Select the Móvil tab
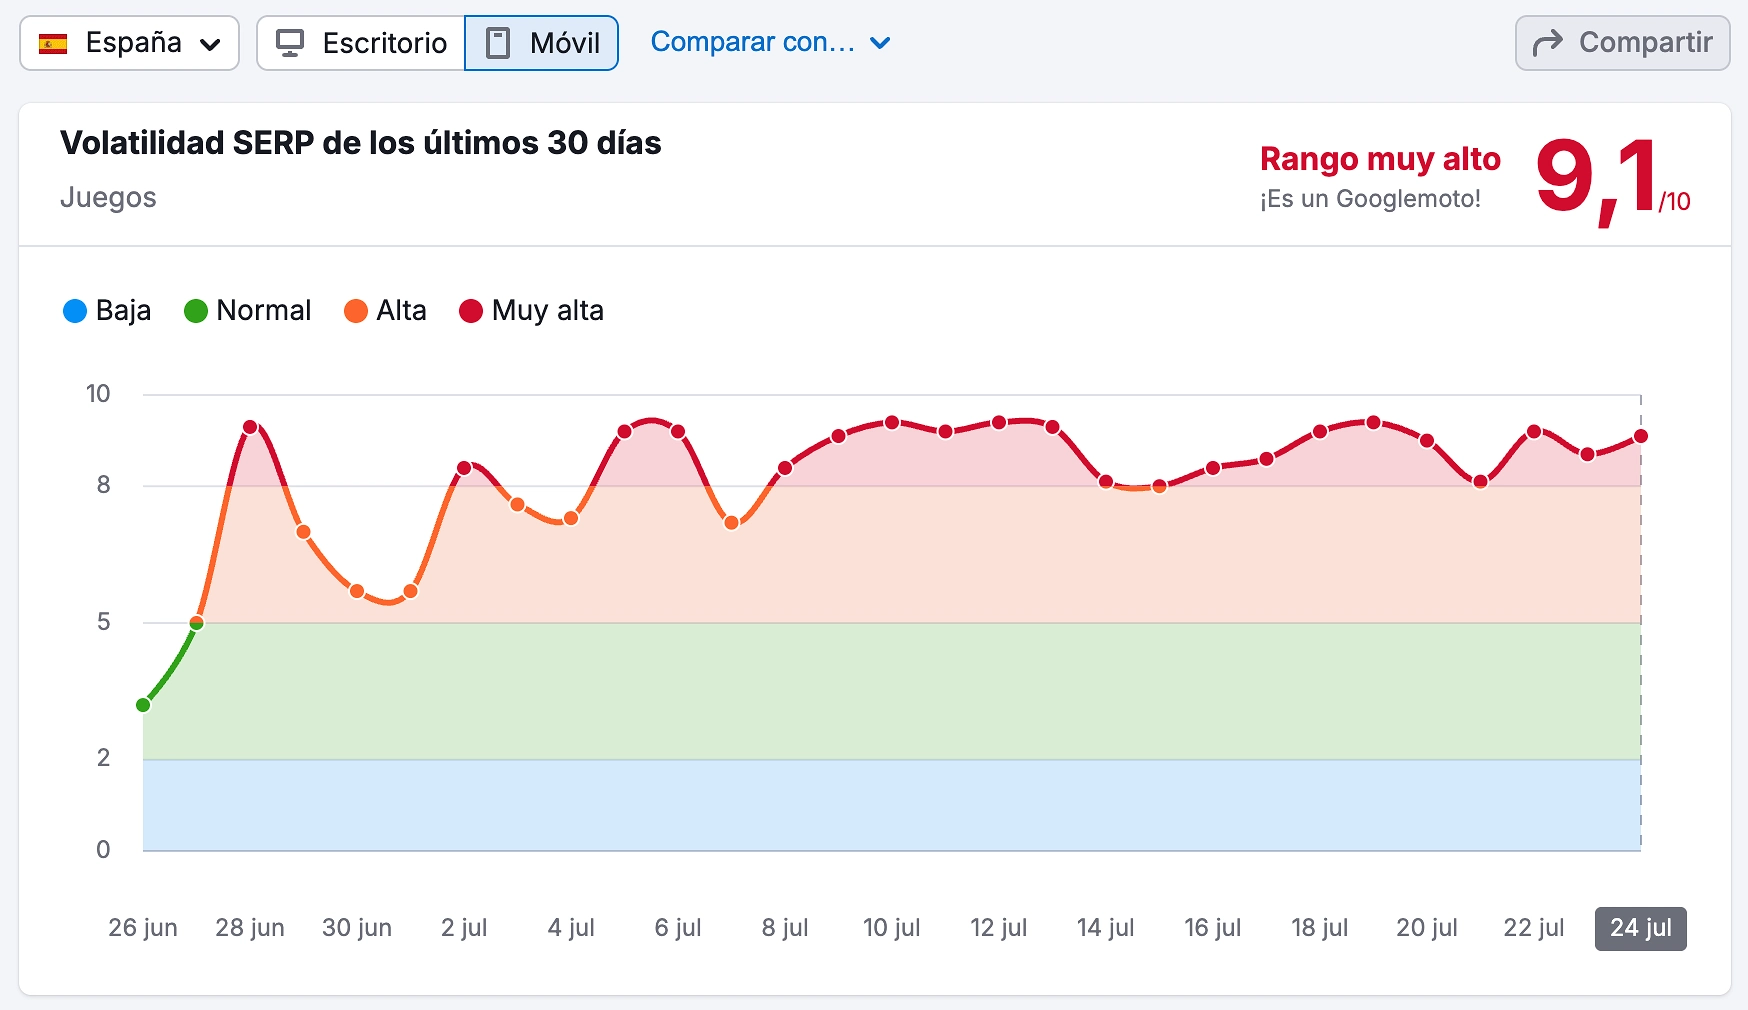 click(540, 43)
